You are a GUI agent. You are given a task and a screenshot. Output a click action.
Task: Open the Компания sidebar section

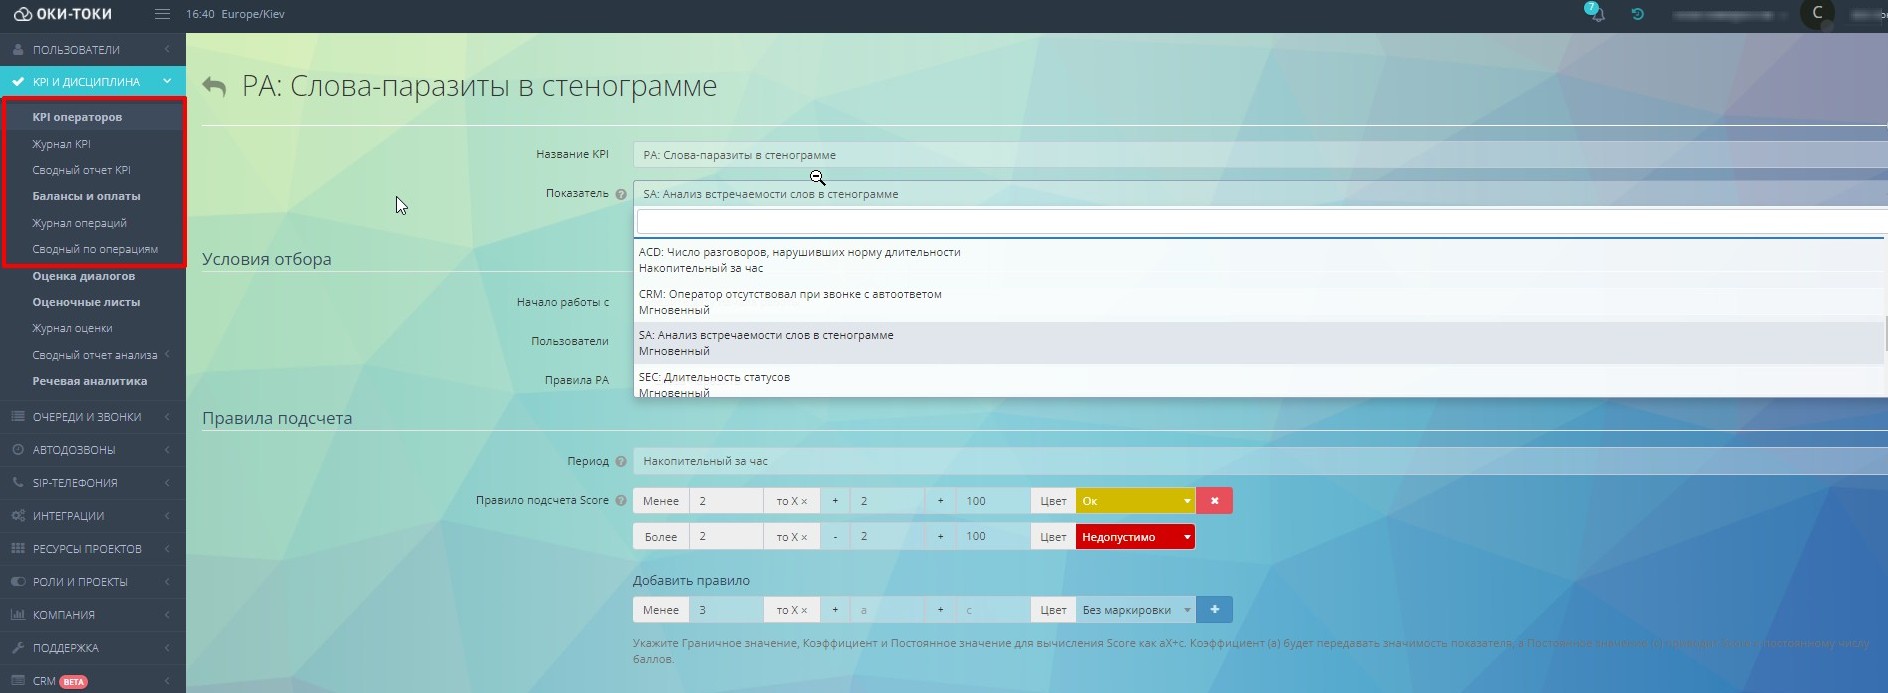pyautogui.click(x=92, y=614)
